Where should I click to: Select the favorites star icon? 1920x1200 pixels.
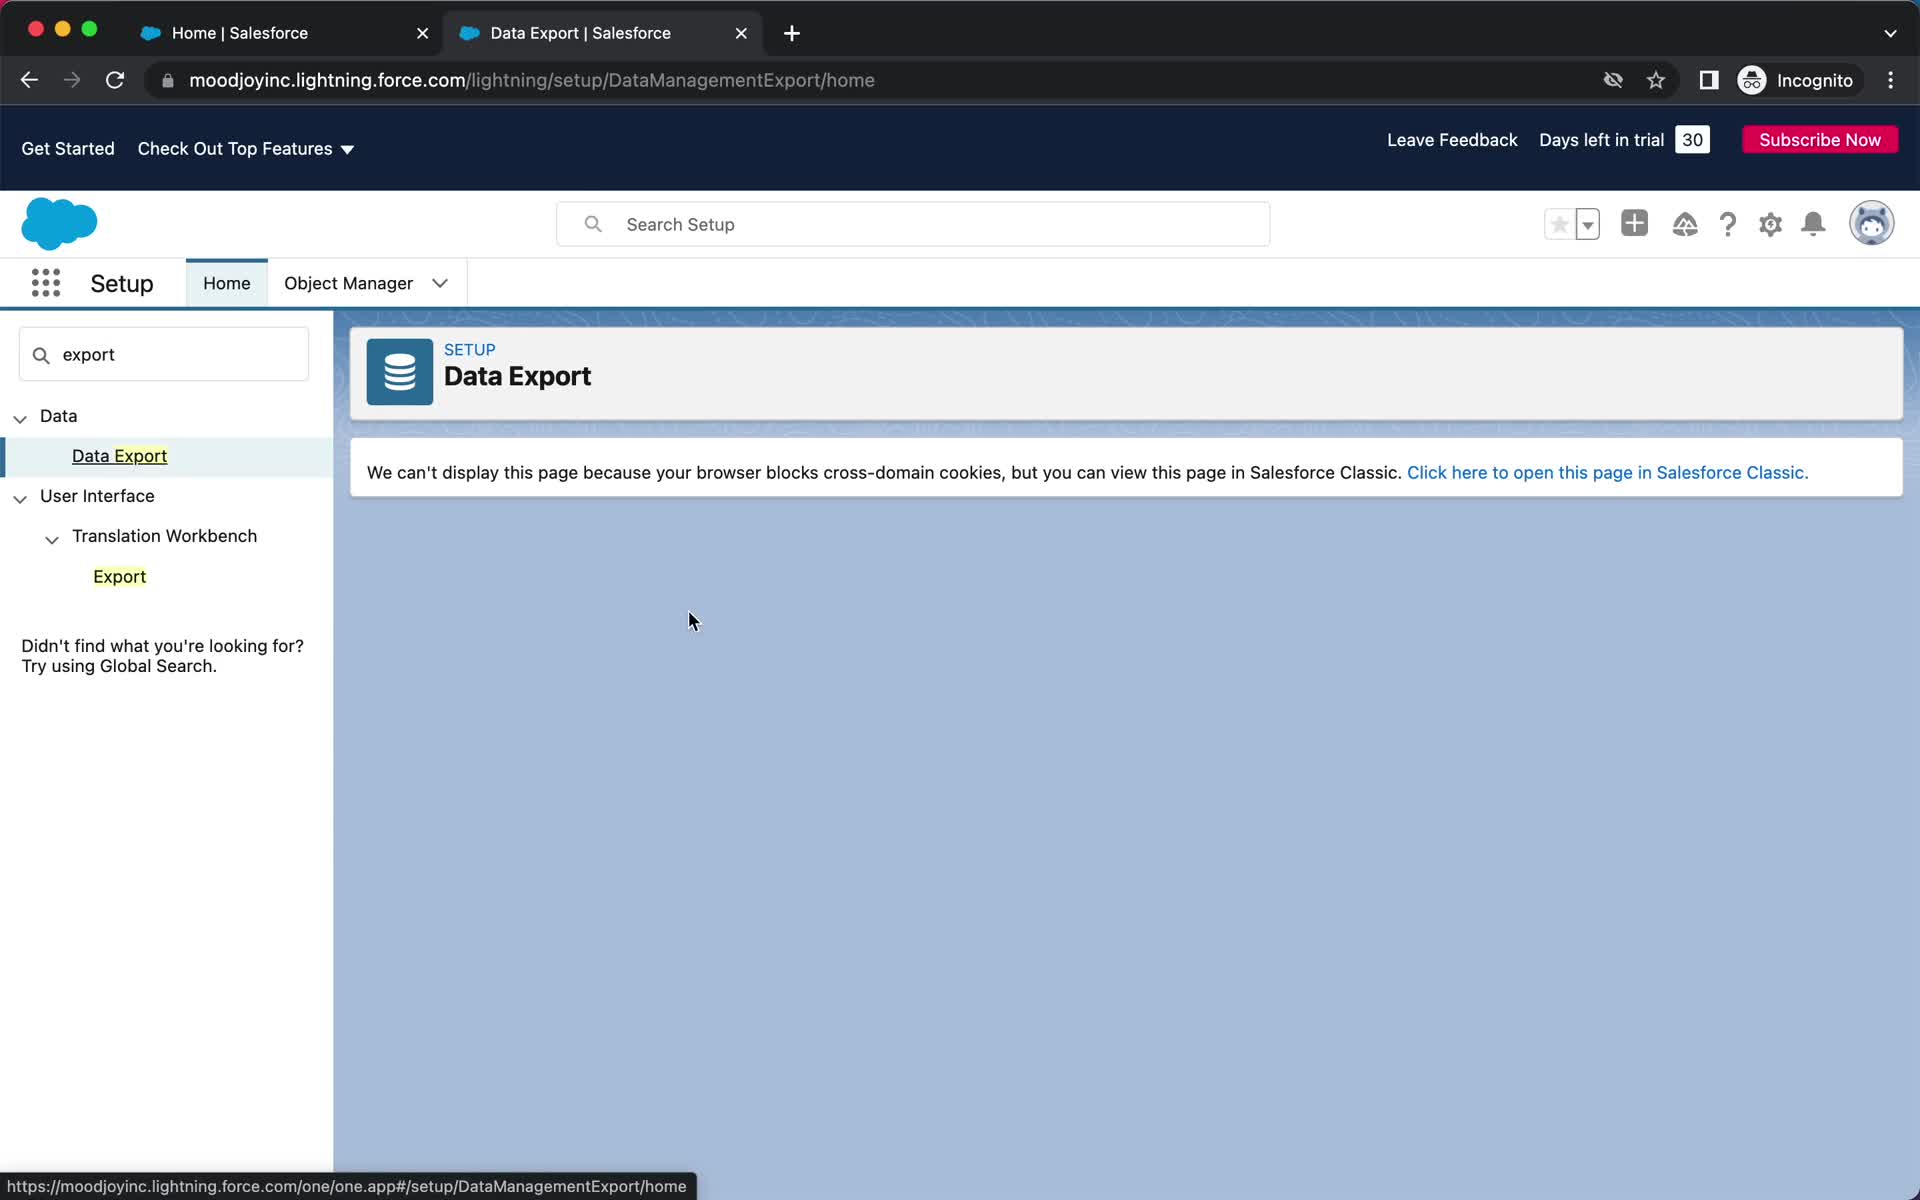(1558, 224)
